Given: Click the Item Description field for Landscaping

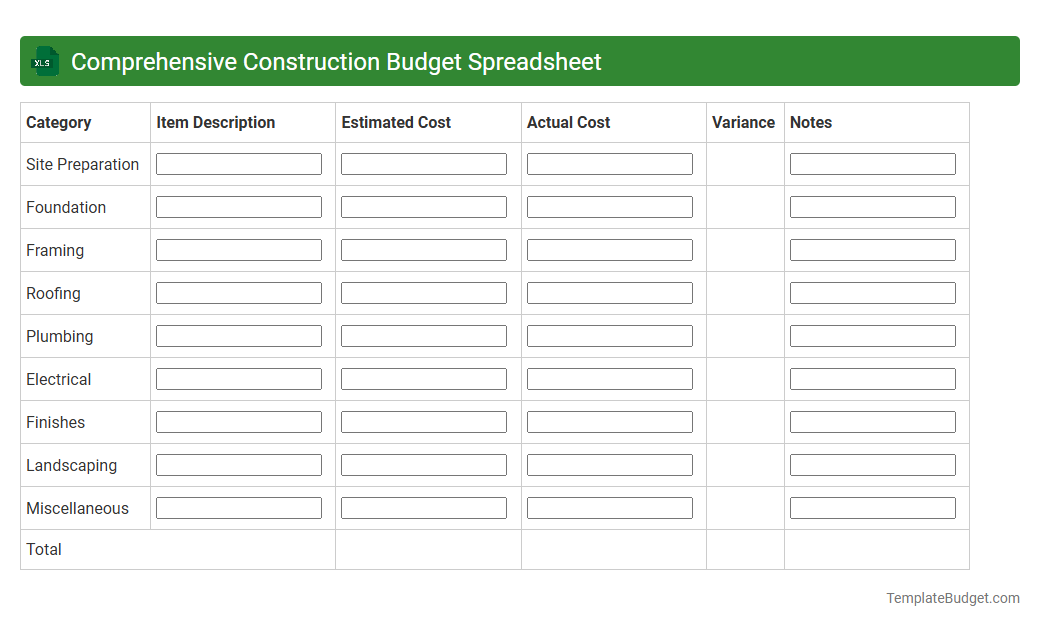Looking at the screenshot, I should pos(238,464).
